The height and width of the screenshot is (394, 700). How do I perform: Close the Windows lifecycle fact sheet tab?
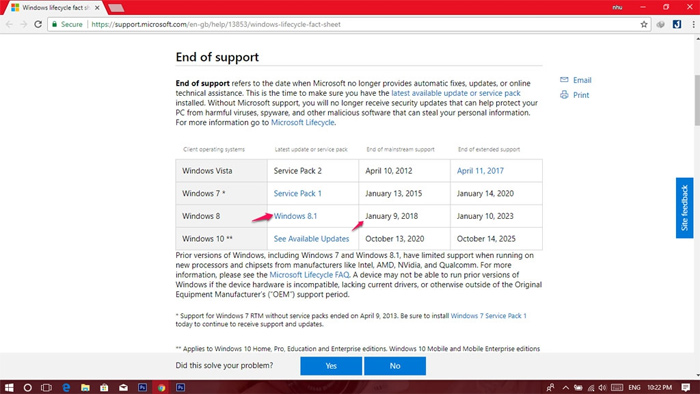(x=97, y=8)
